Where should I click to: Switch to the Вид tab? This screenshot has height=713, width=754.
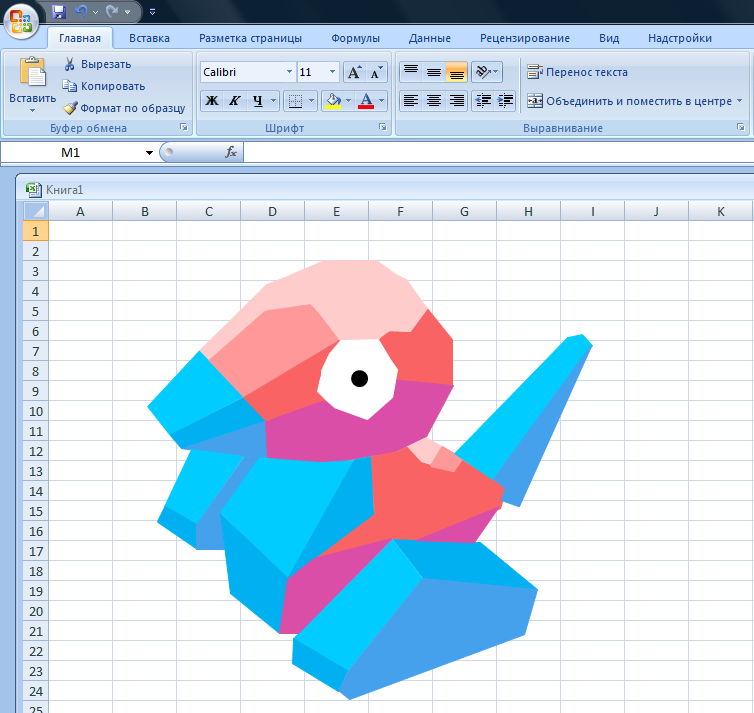click(609, 38)
